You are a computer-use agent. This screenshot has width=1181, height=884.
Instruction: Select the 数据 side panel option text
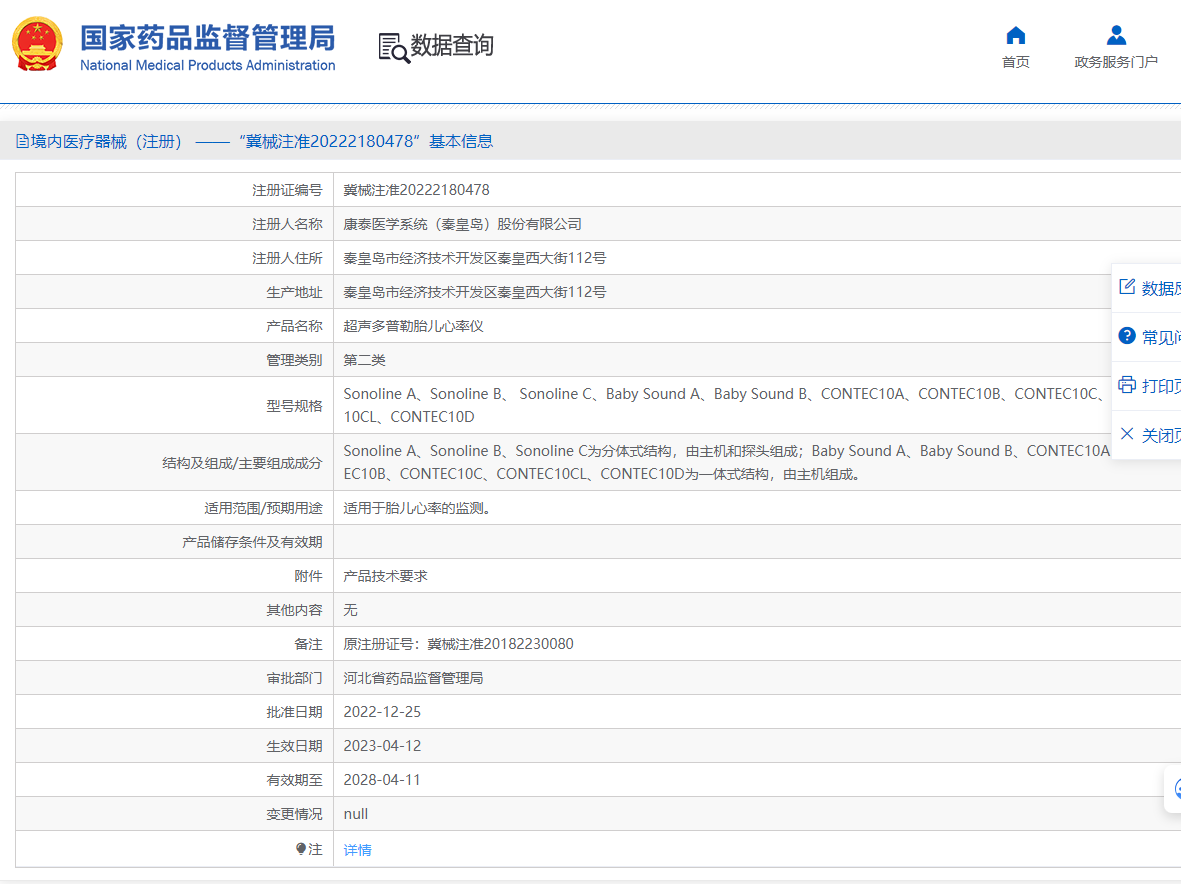click(1161, 288)
